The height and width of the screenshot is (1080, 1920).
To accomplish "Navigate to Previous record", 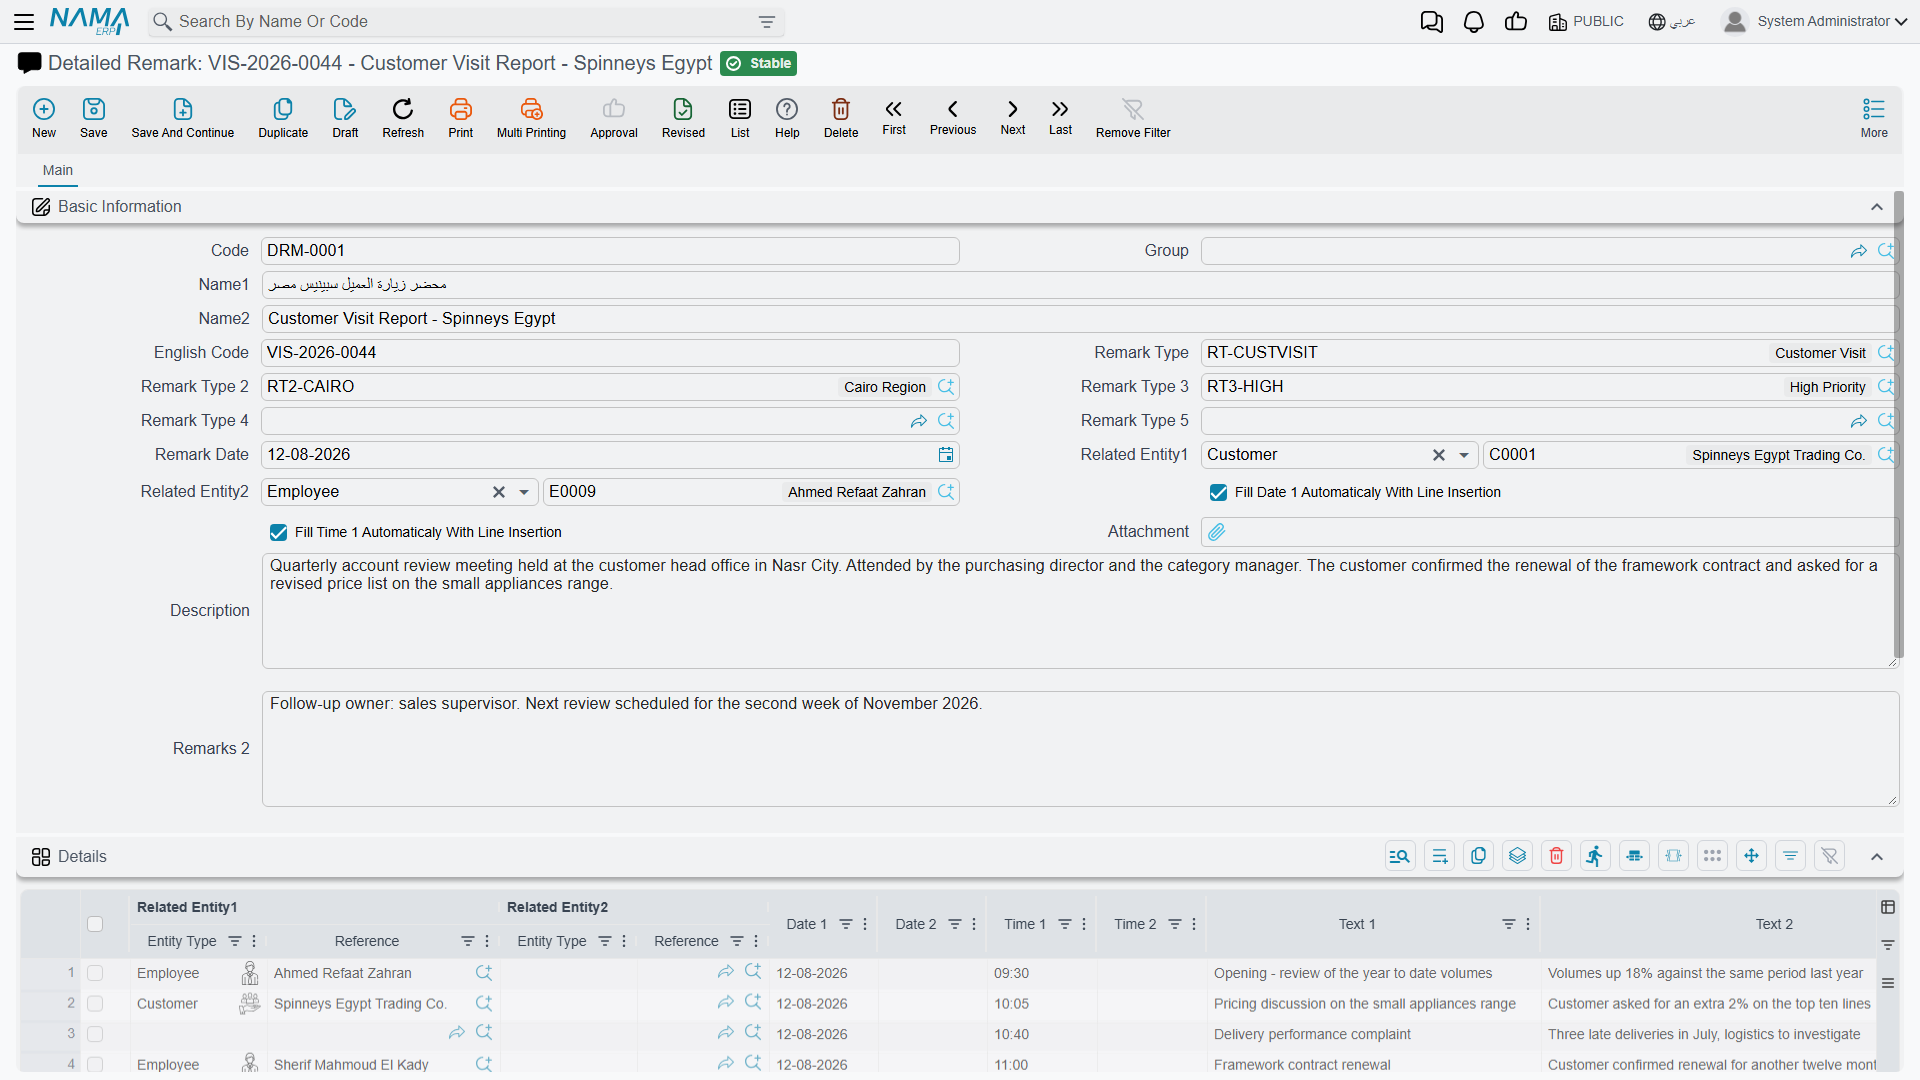I will point(953,117).
